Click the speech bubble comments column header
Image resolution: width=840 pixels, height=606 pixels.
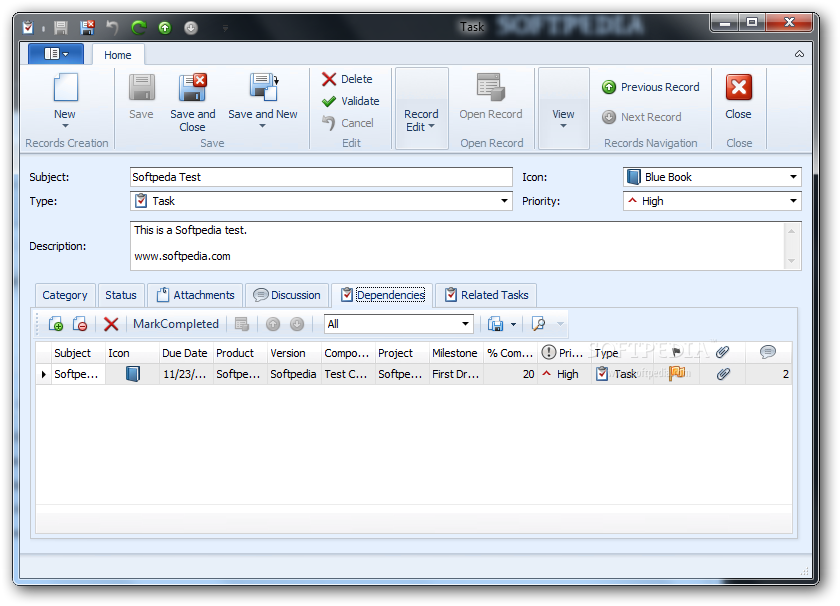(768, 353)
